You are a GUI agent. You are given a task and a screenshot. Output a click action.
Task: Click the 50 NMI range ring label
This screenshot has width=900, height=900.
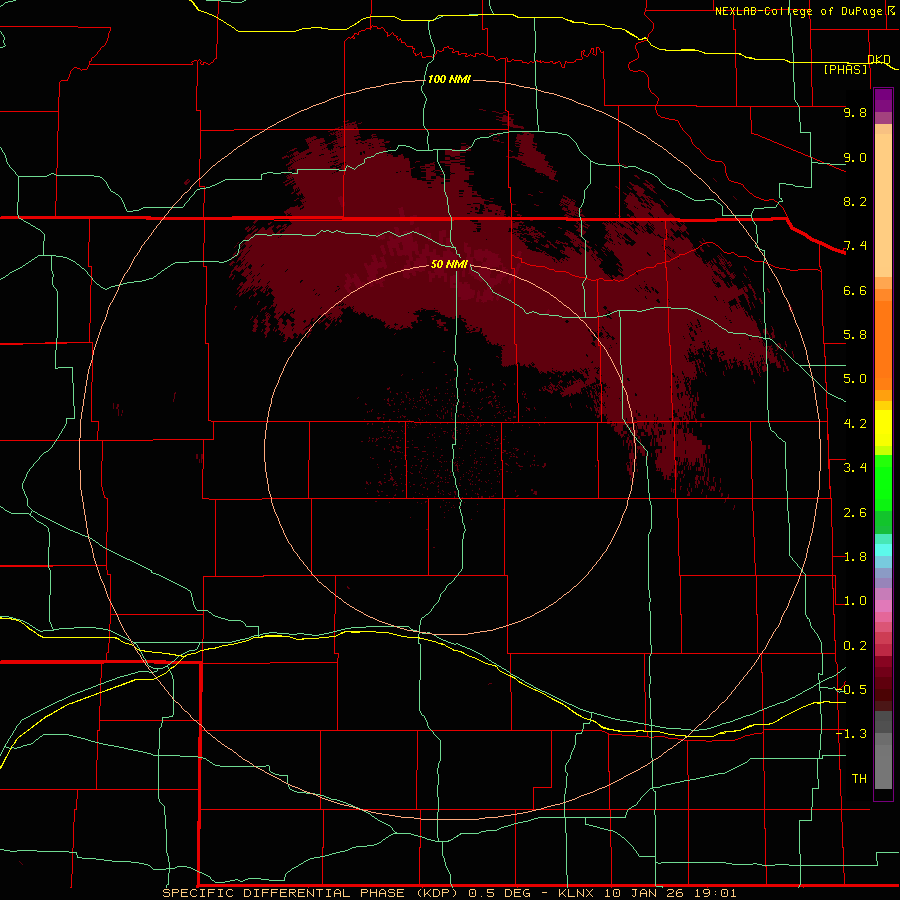(x=449, y=264)
